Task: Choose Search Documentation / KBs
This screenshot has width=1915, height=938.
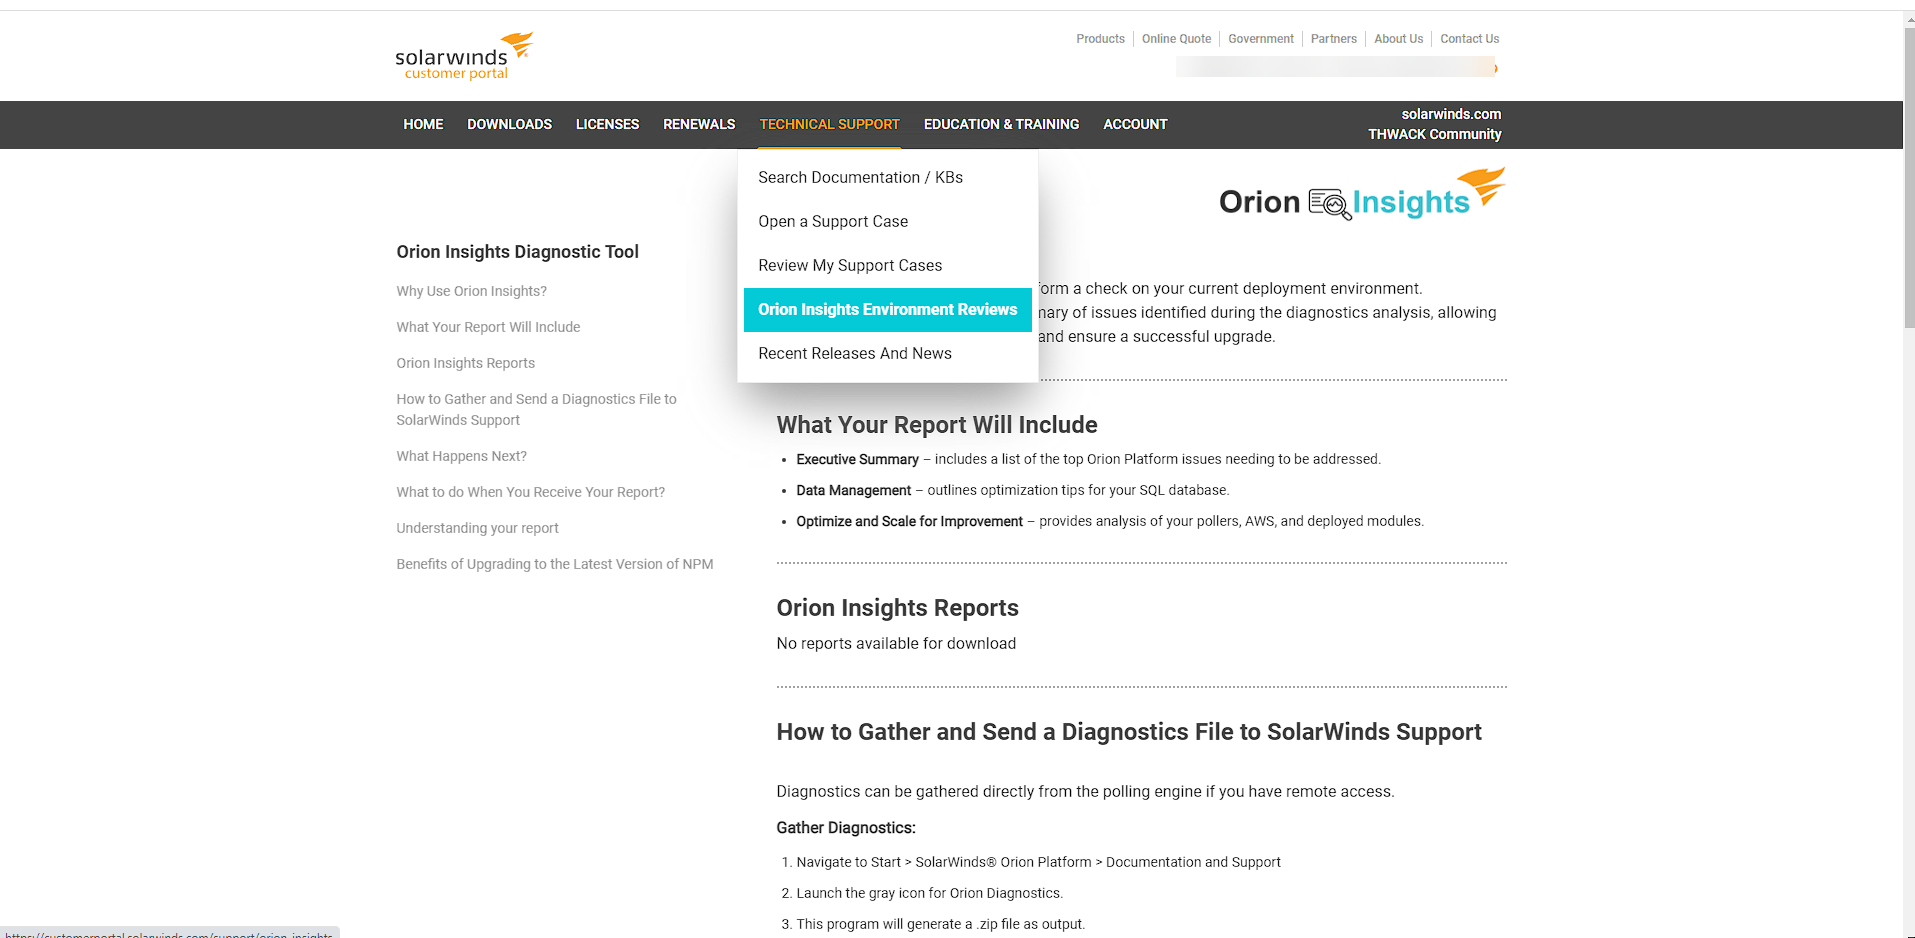Action: click(888, 177)
